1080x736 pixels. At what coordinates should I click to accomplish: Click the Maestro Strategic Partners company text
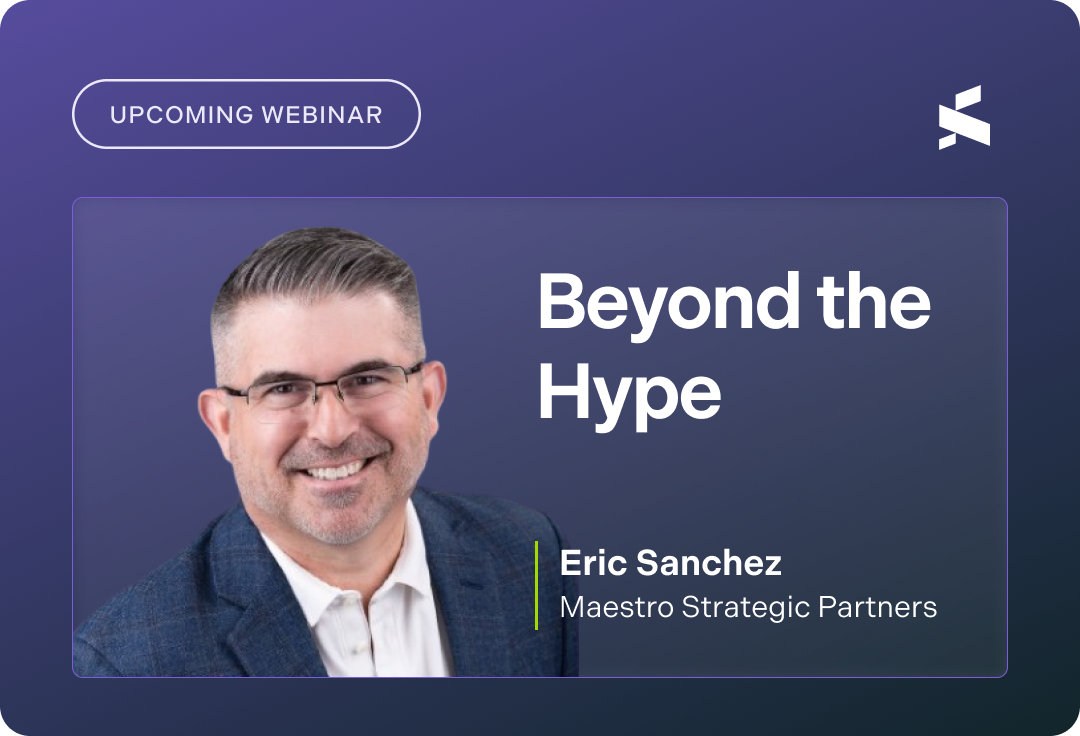[x=748, y=607]
